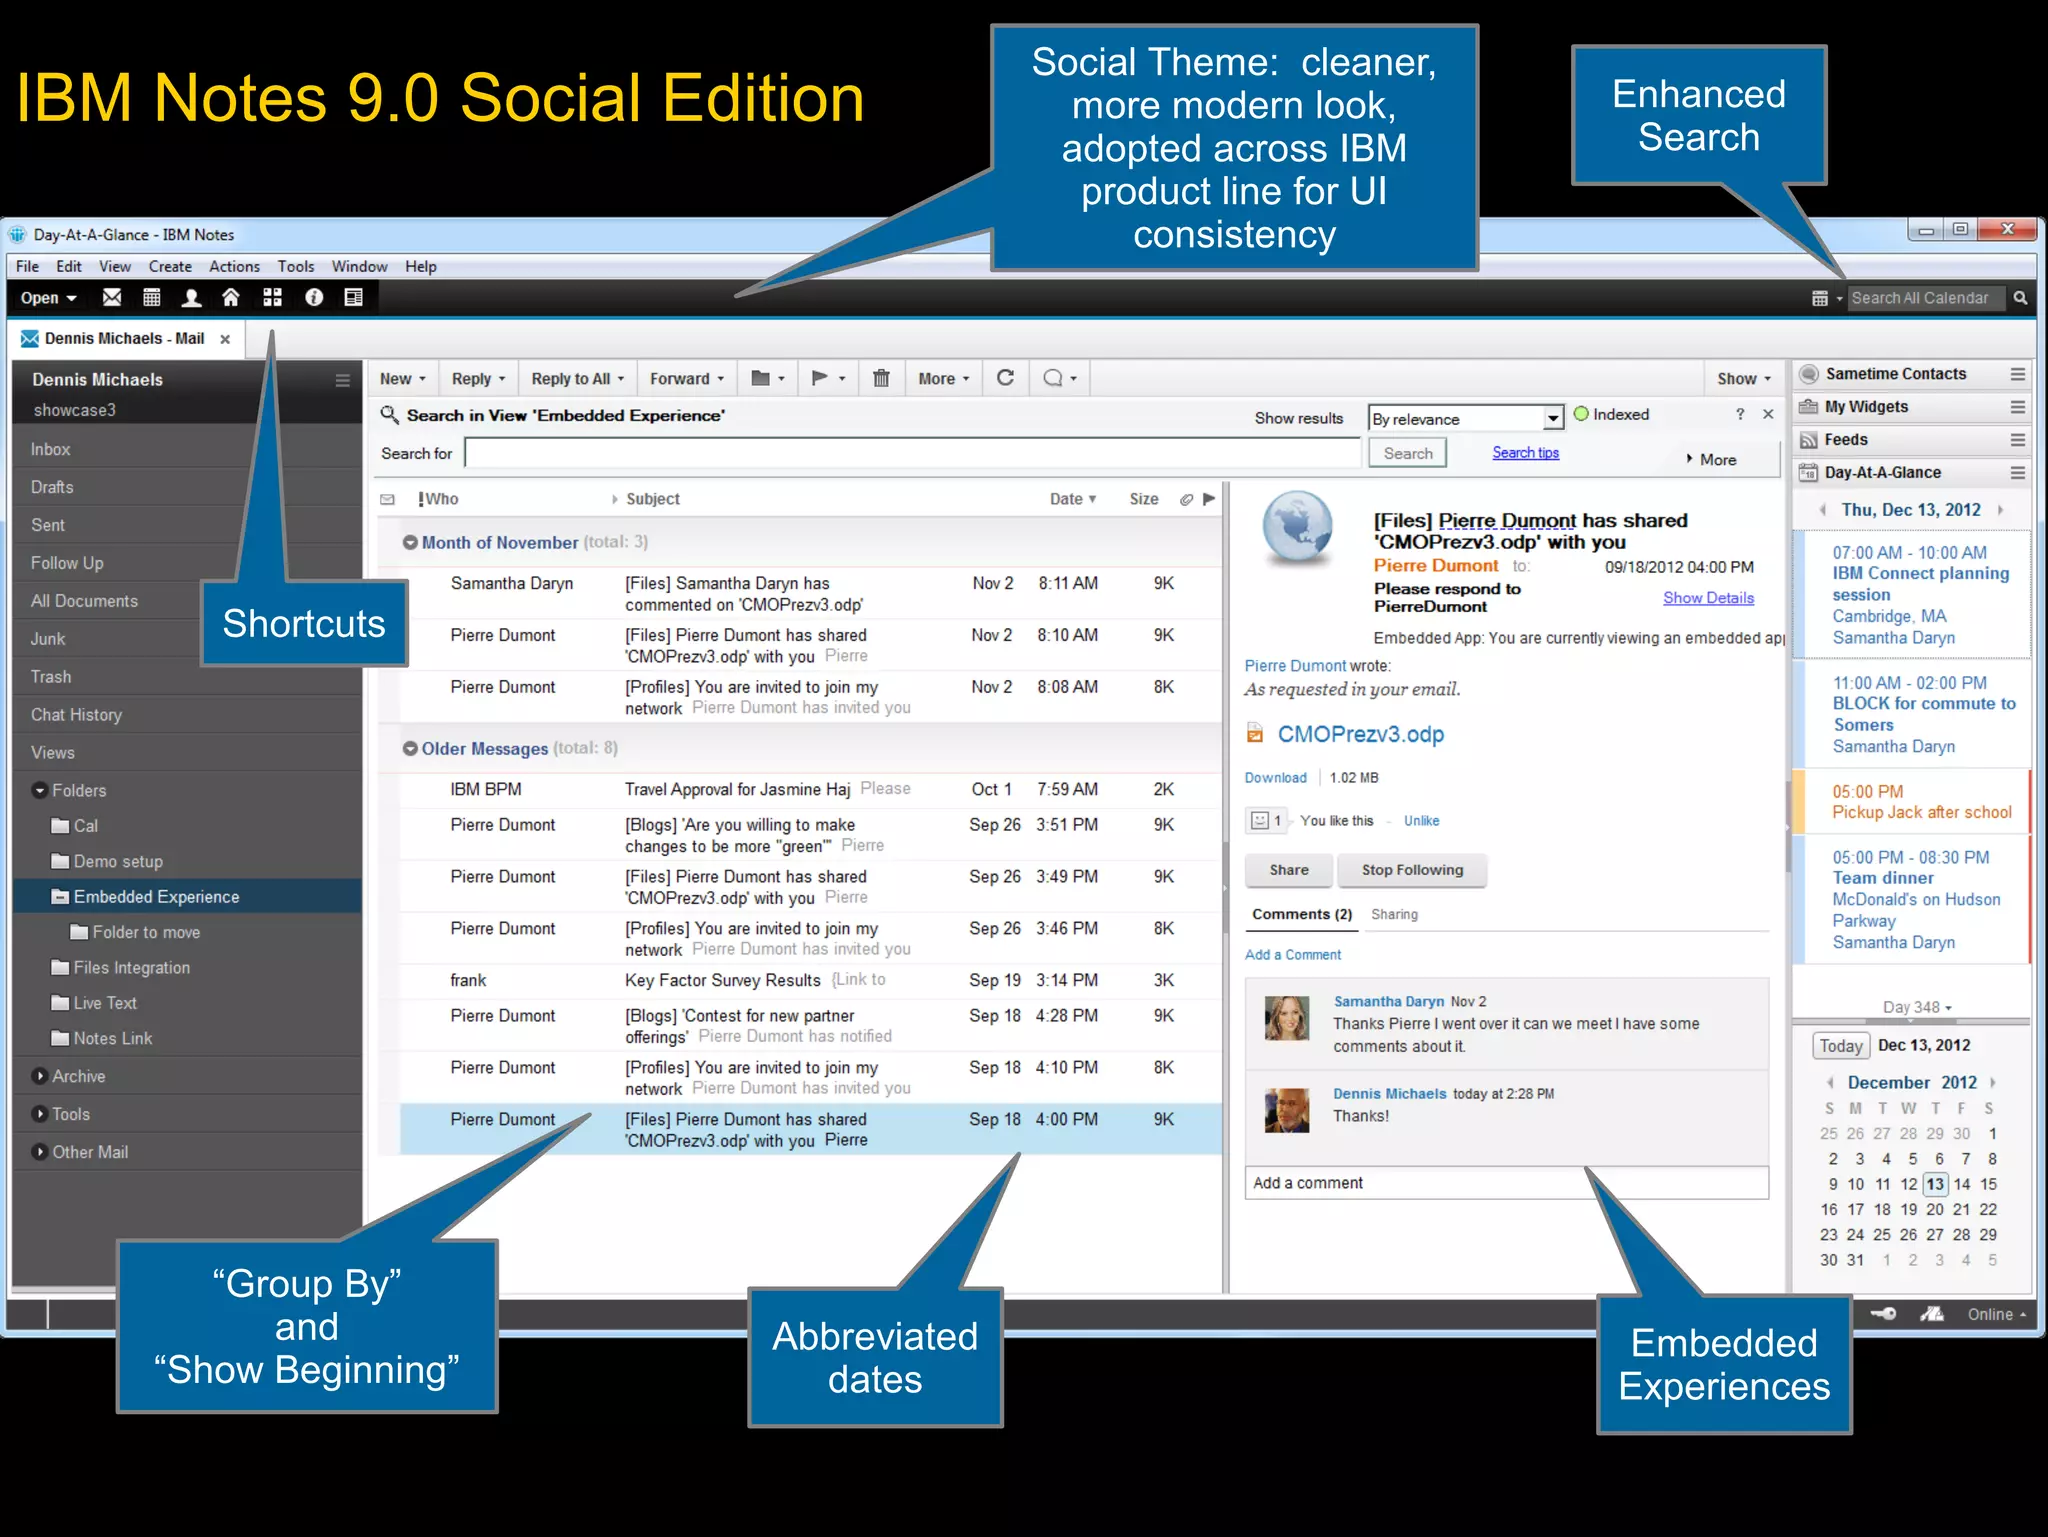Open My Widgets panel menu icon
Image resolution: width=2048 pixels, height=1537 pixels.
(x=2018, y=407)
